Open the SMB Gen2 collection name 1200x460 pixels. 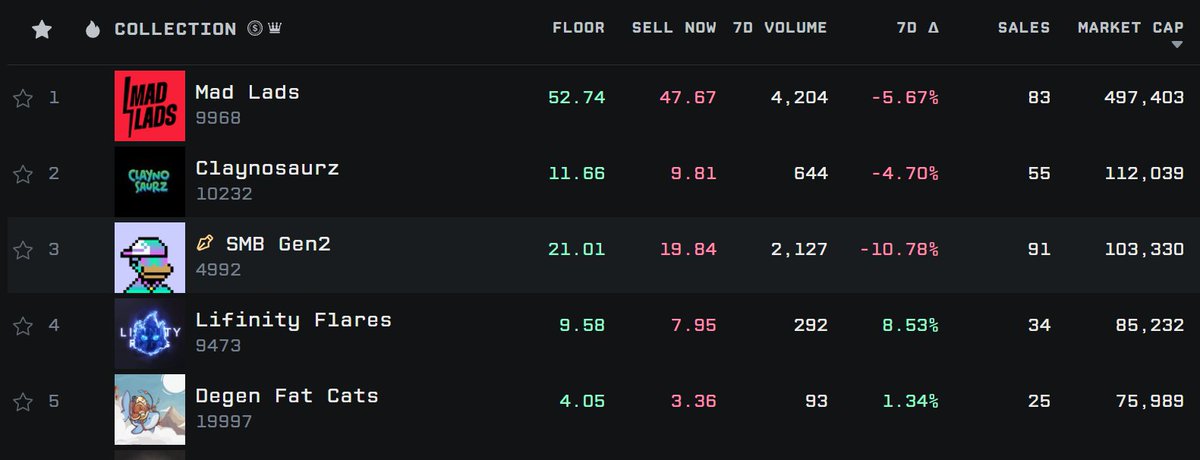[276, 243]
